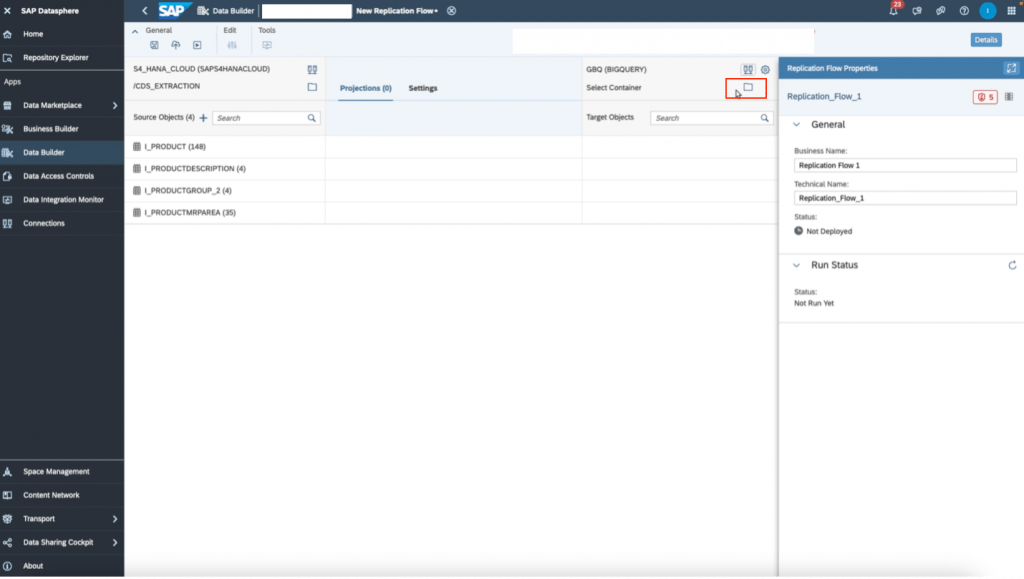The image size is (1024, 579).
Task: Toggle the Details button
Action: pos(985,40)
